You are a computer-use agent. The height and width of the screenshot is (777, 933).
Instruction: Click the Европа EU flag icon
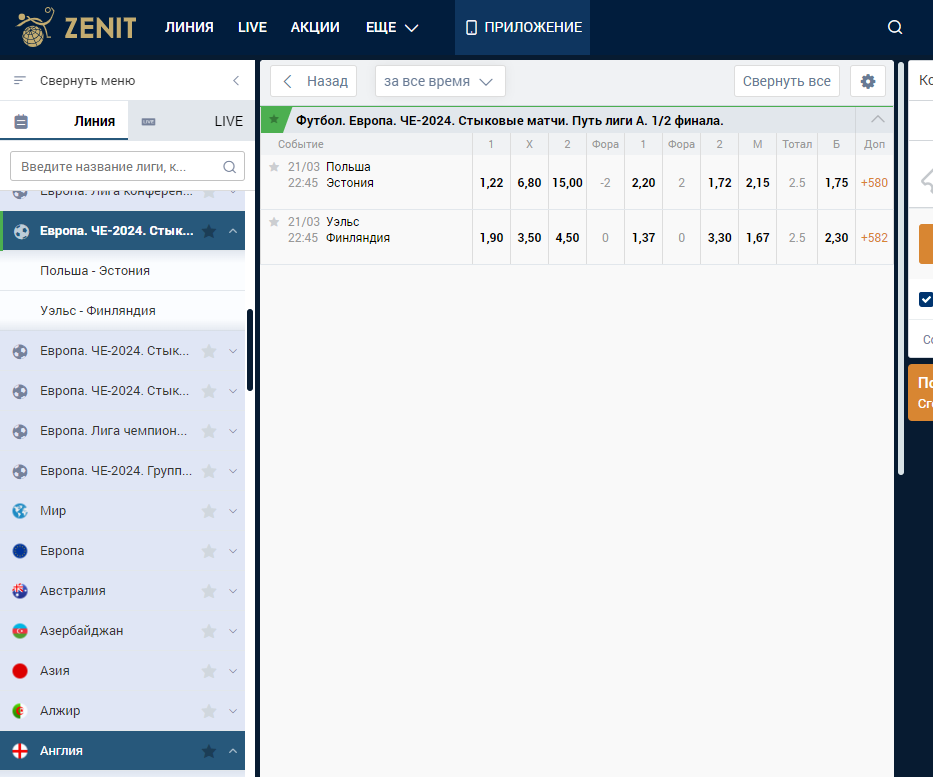tap(20, 551)
